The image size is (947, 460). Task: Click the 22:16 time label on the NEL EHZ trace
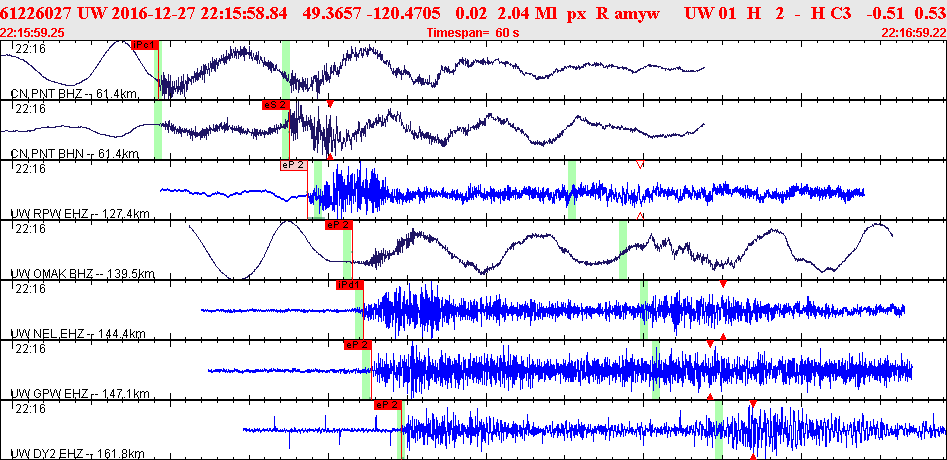30,289
